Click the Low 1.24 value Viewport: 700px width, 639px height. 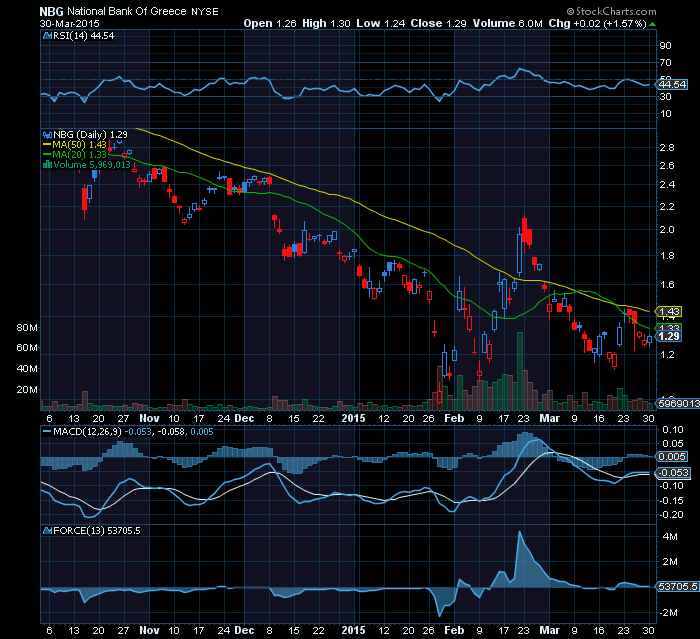[x=380, y=23]
